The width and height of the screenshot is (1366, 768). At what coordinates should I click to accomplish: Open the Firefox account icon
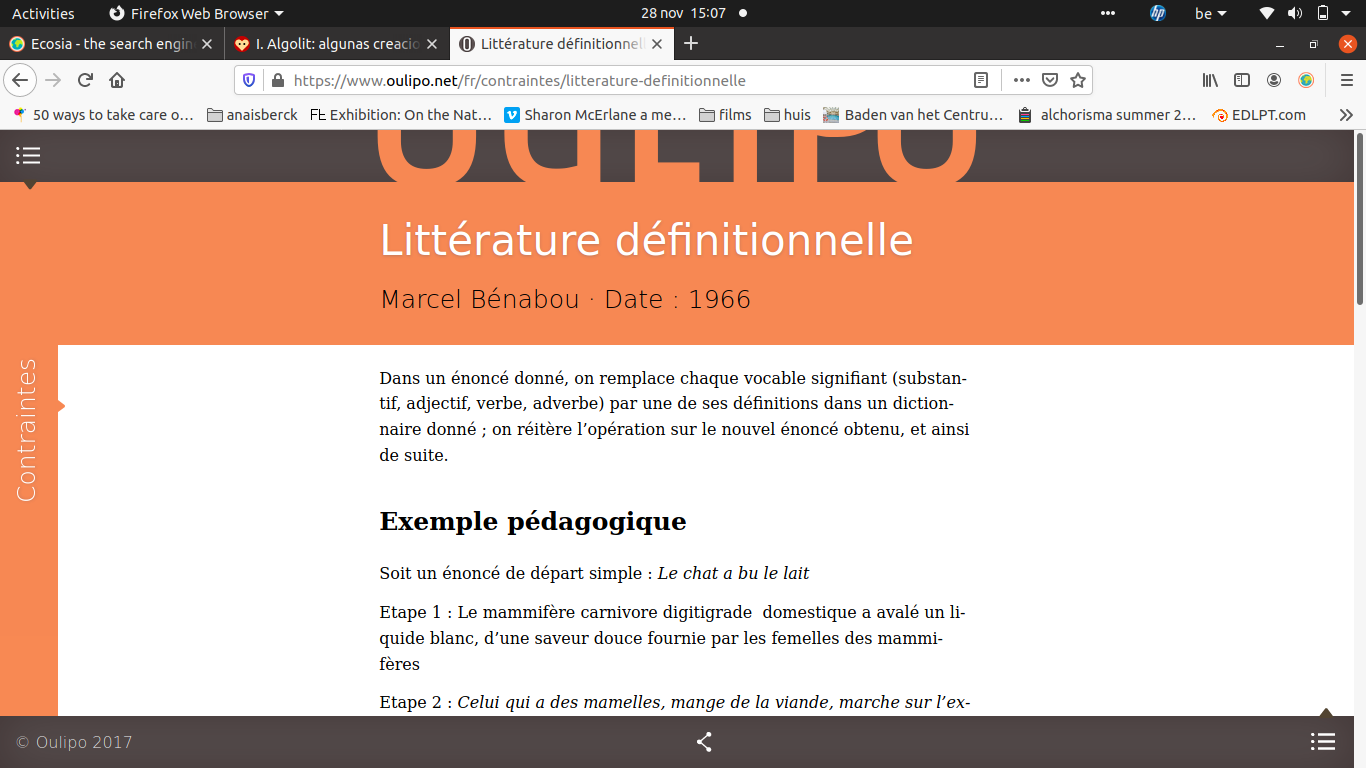(x=1274, y=80)
